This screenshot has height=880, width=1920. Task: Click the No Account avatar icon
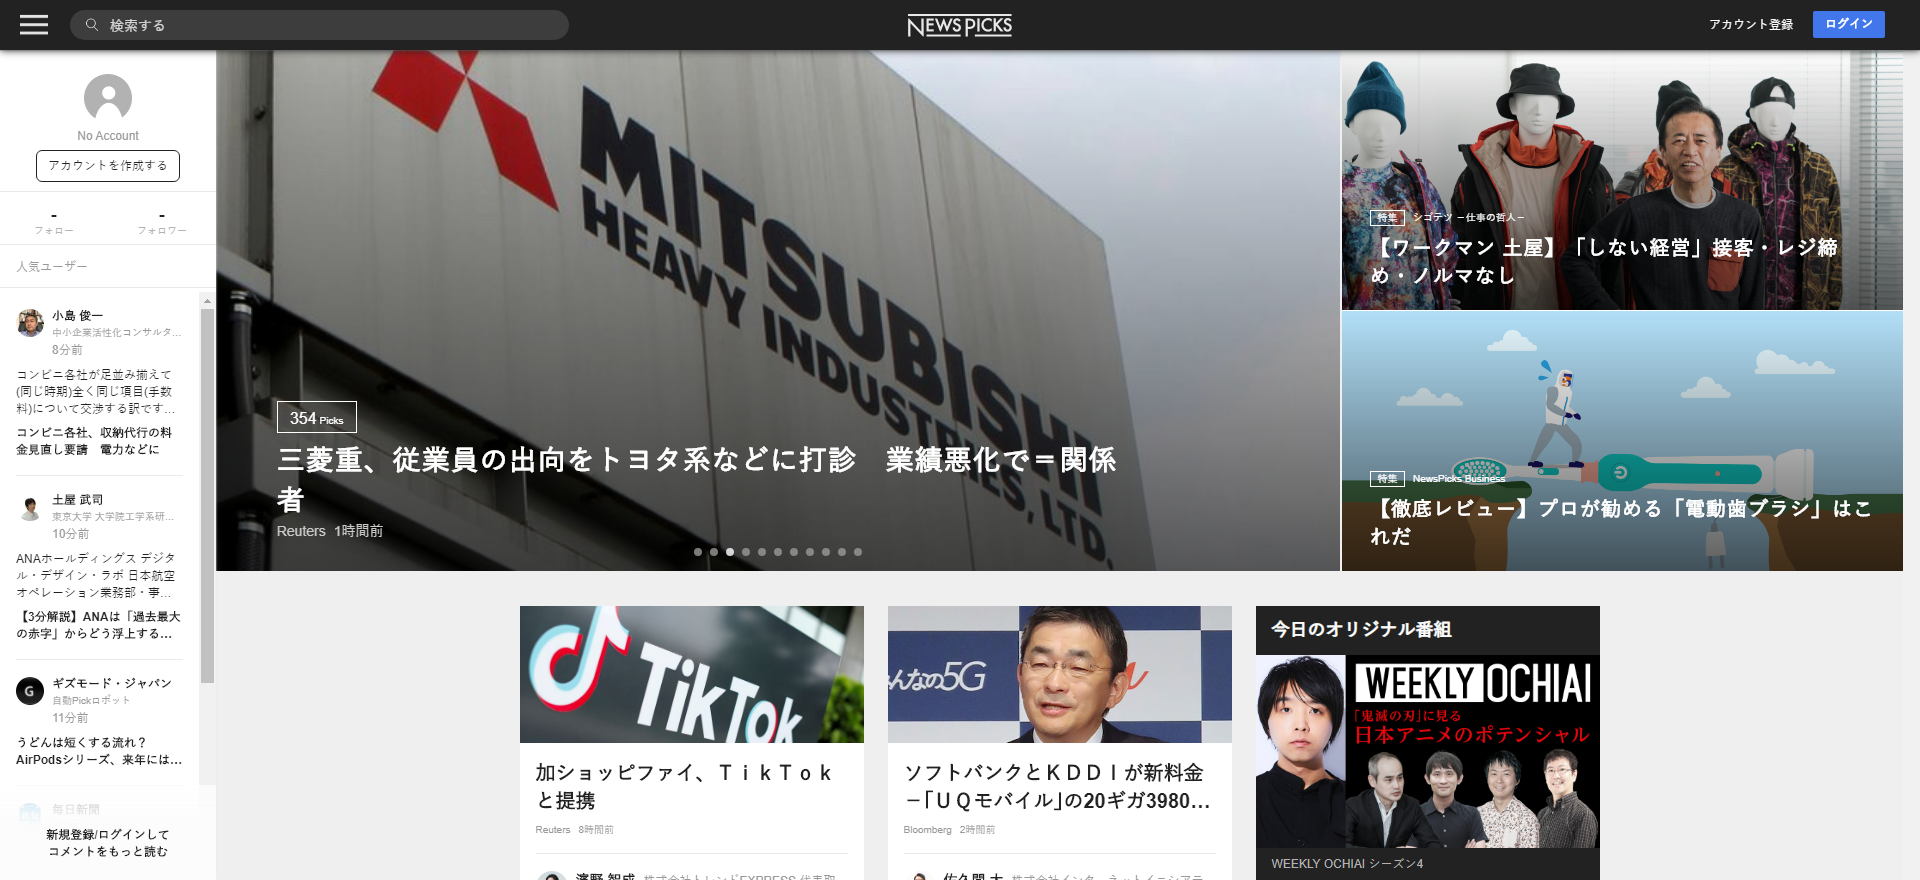click(x=108, y=98)
